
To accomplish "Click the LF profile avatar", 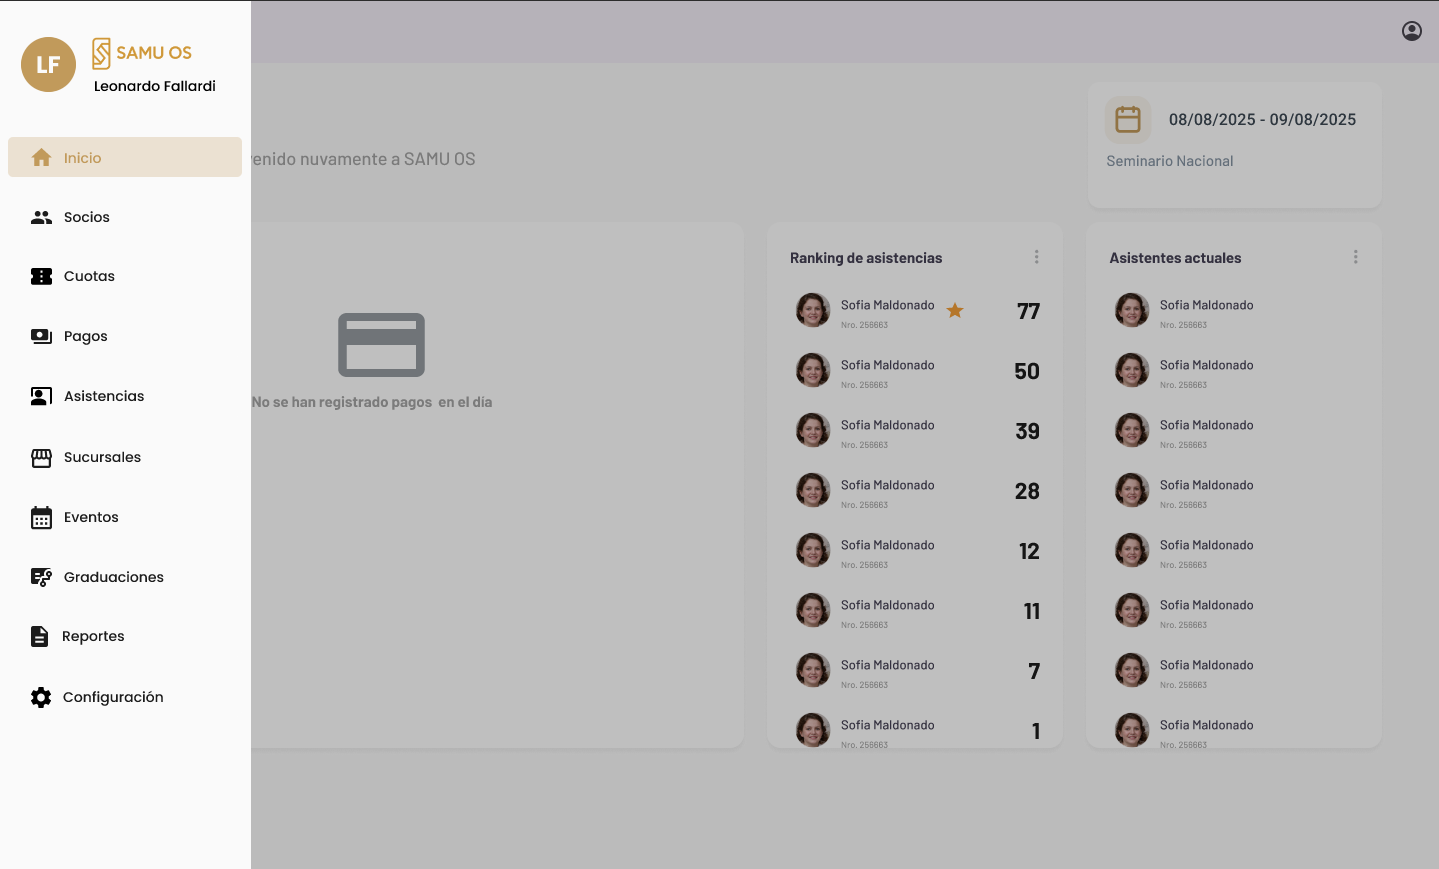I will point(48,65).
